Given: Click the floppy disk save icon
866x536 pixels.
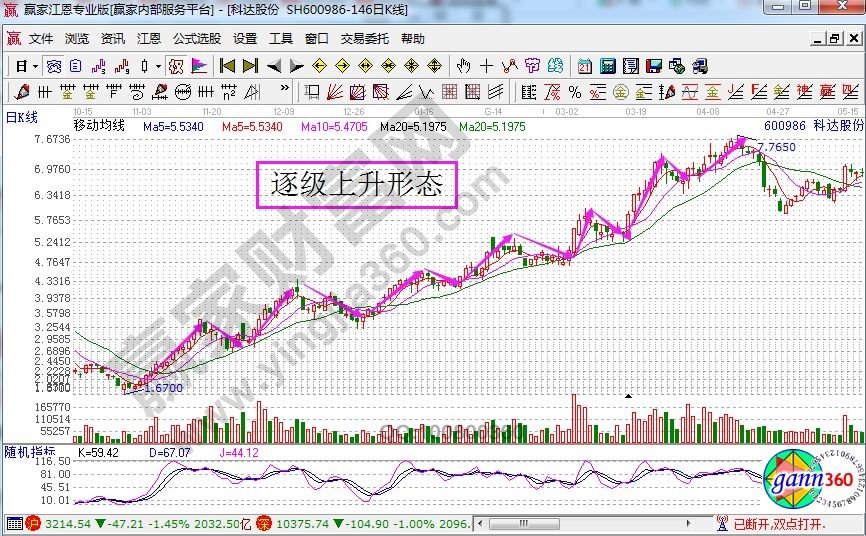Looking at the screenshot, I should coord(654,66).
